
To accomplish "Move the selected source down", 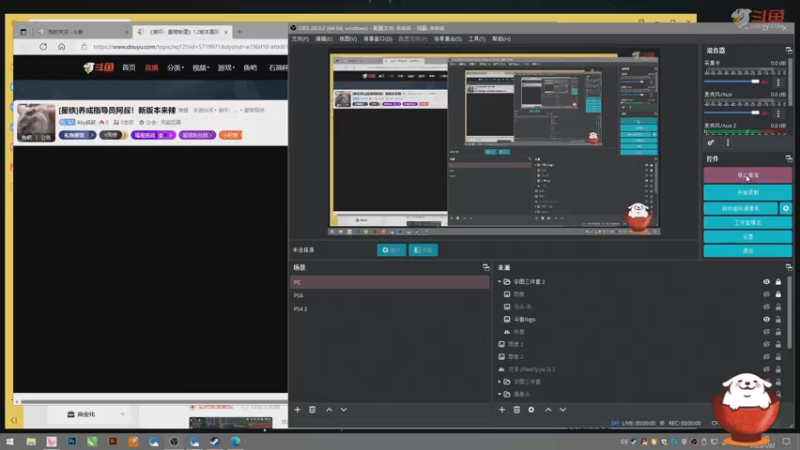I will point(563,410).
